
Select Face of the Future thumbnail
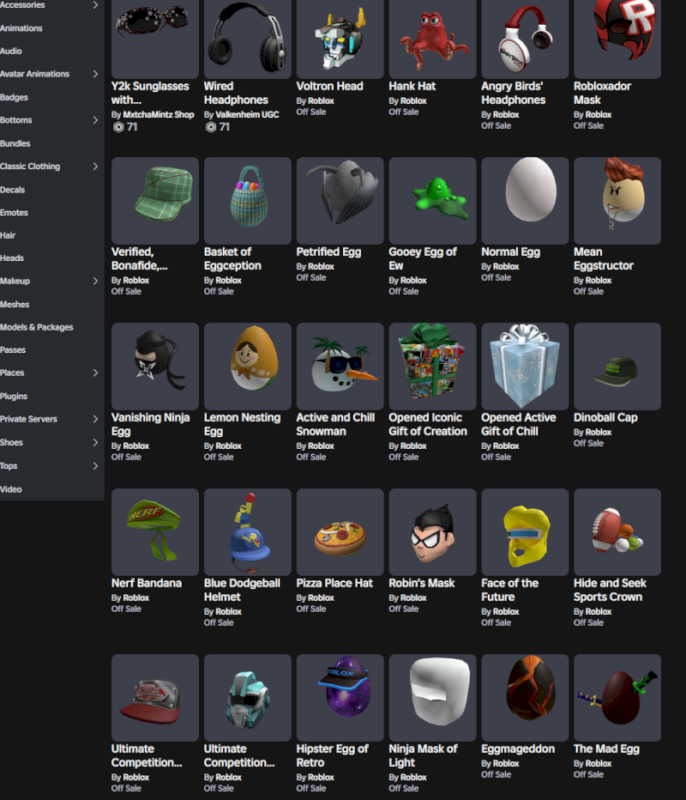(525, 532)
